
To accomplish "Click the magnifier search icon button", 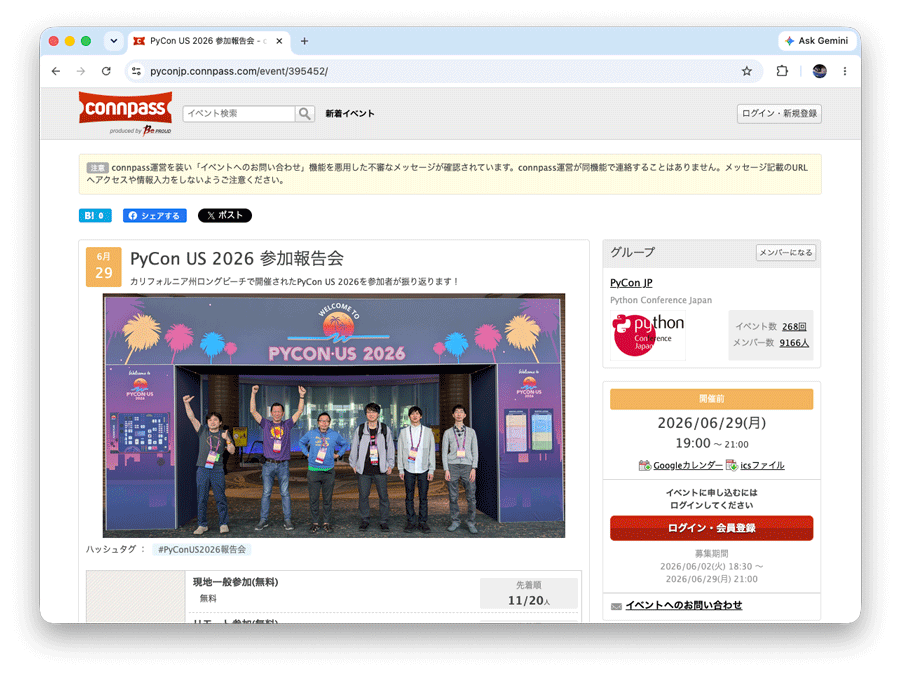I will click(x=305, y=114).
